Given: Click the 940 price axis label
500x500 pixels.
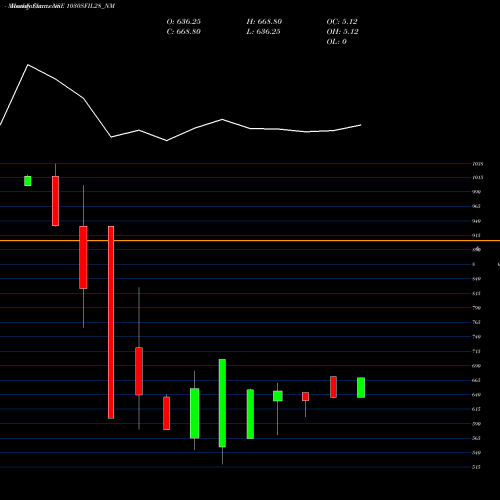Looking at the screenshot, I should click(x=477, y=221).
